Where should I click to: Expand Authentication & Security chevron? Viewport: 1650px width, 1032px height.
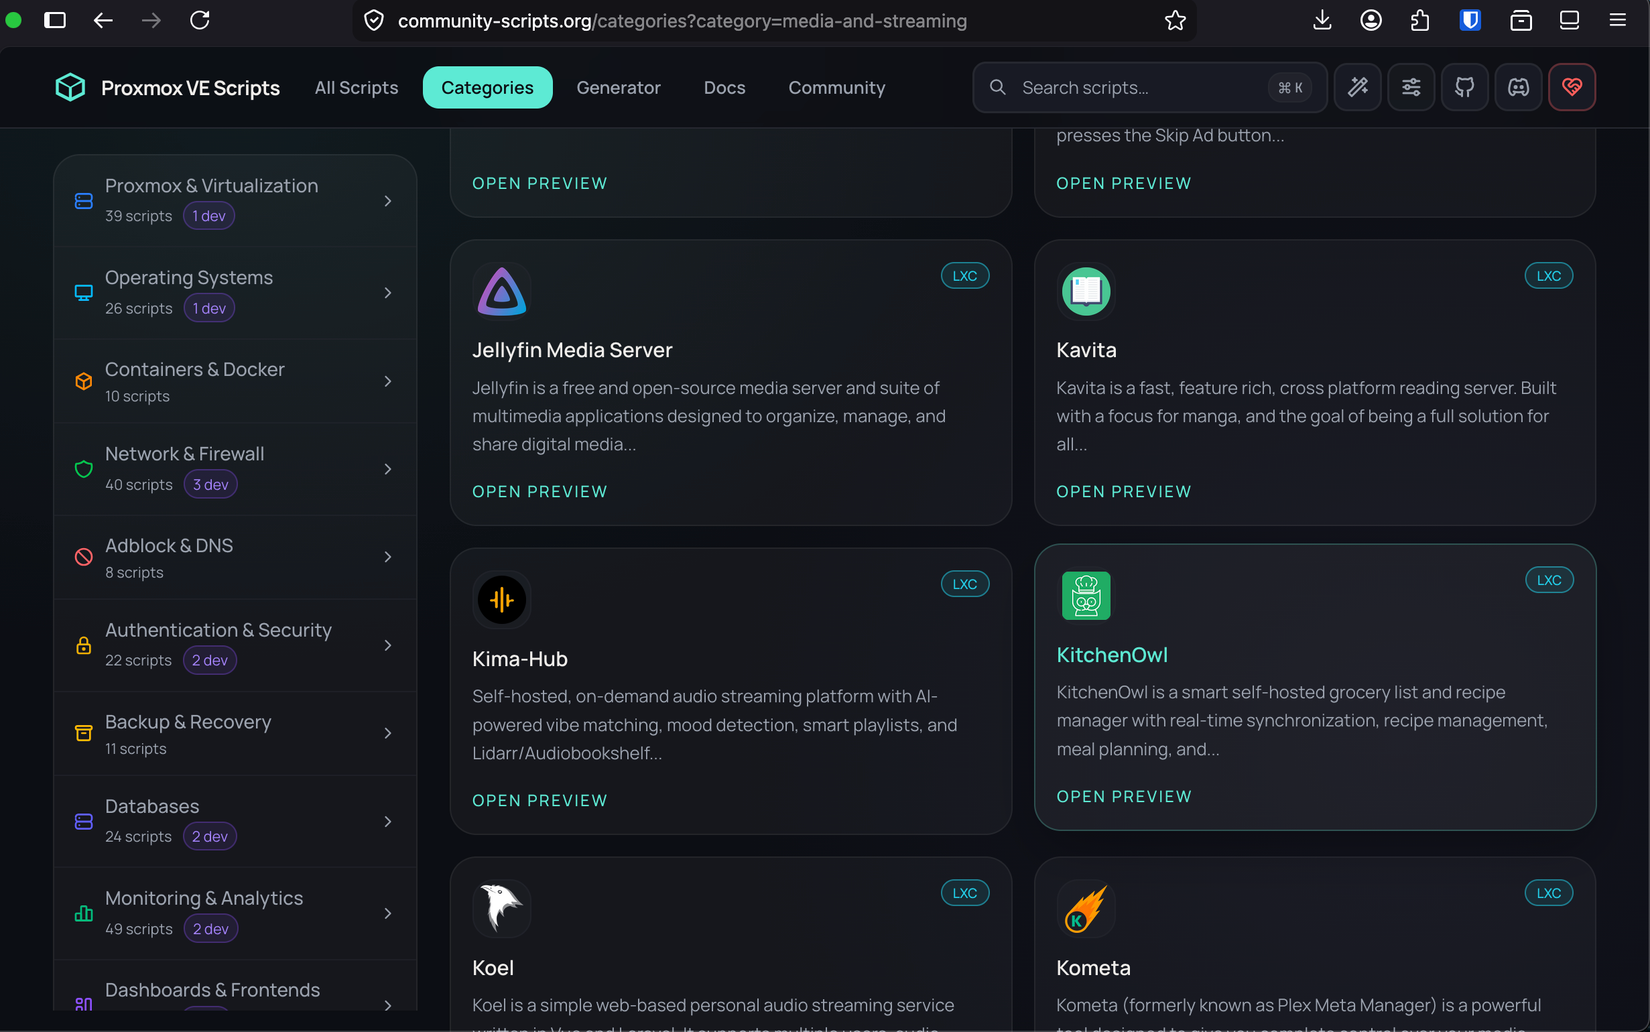click(x=388, y=645)
